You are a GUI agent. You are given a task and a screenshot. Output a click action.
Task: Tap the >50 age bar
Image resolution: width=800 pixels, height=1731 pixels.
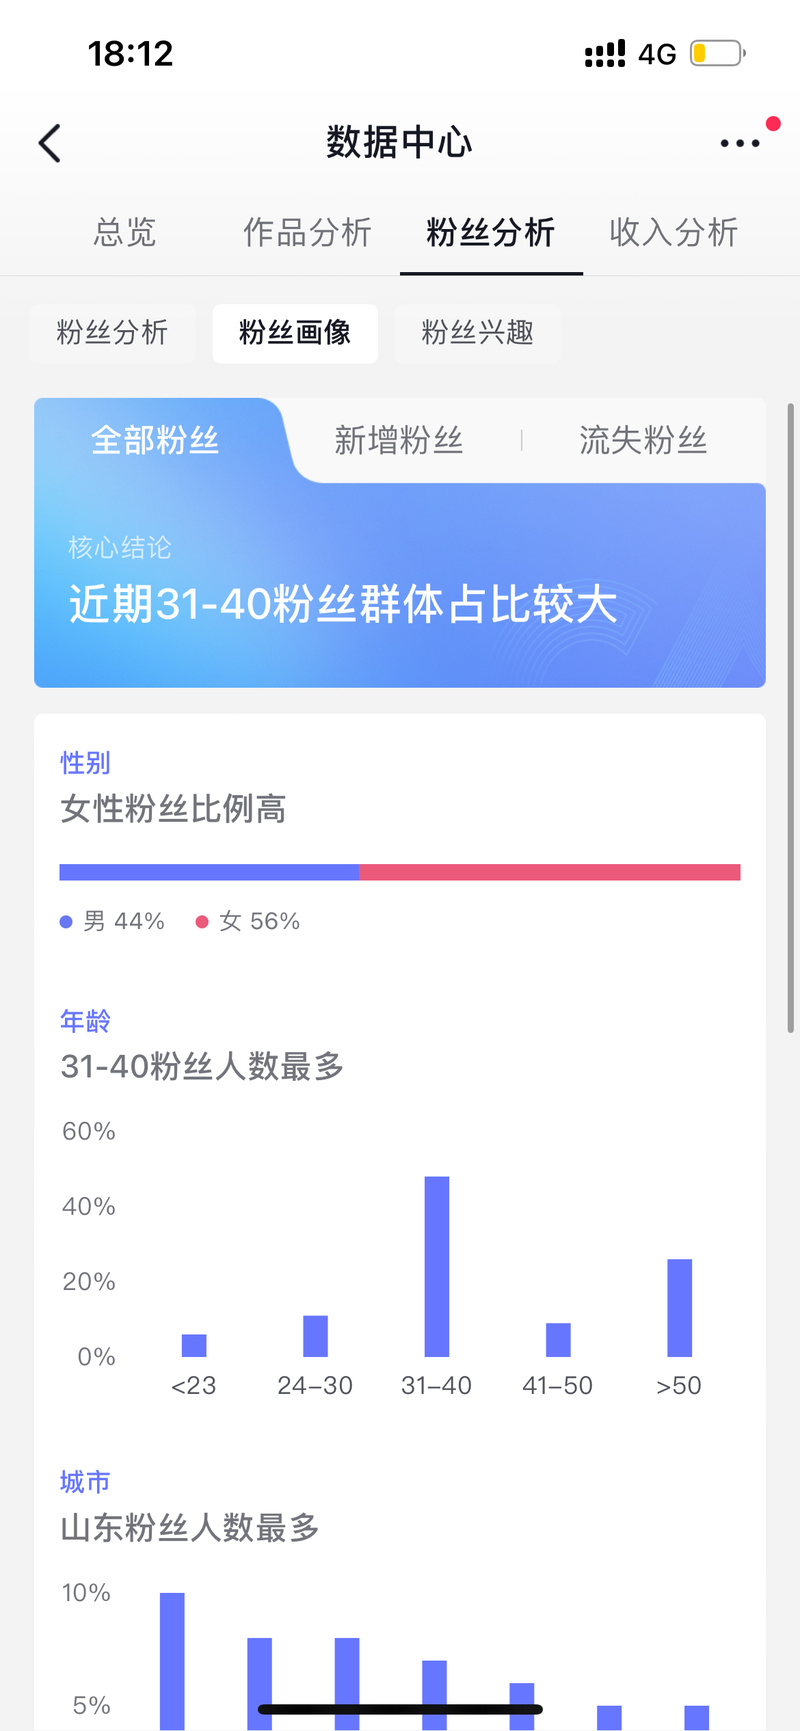[x=680, y=1307]
